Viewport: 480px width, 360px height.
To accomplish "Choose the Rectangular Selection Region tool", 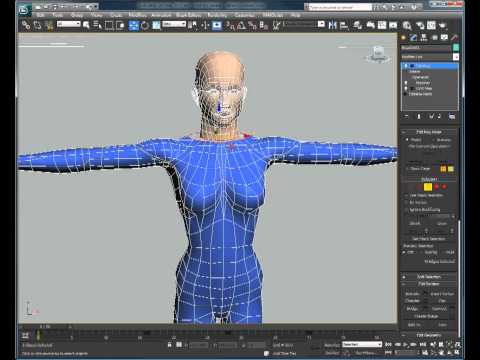I will (109, 25).
